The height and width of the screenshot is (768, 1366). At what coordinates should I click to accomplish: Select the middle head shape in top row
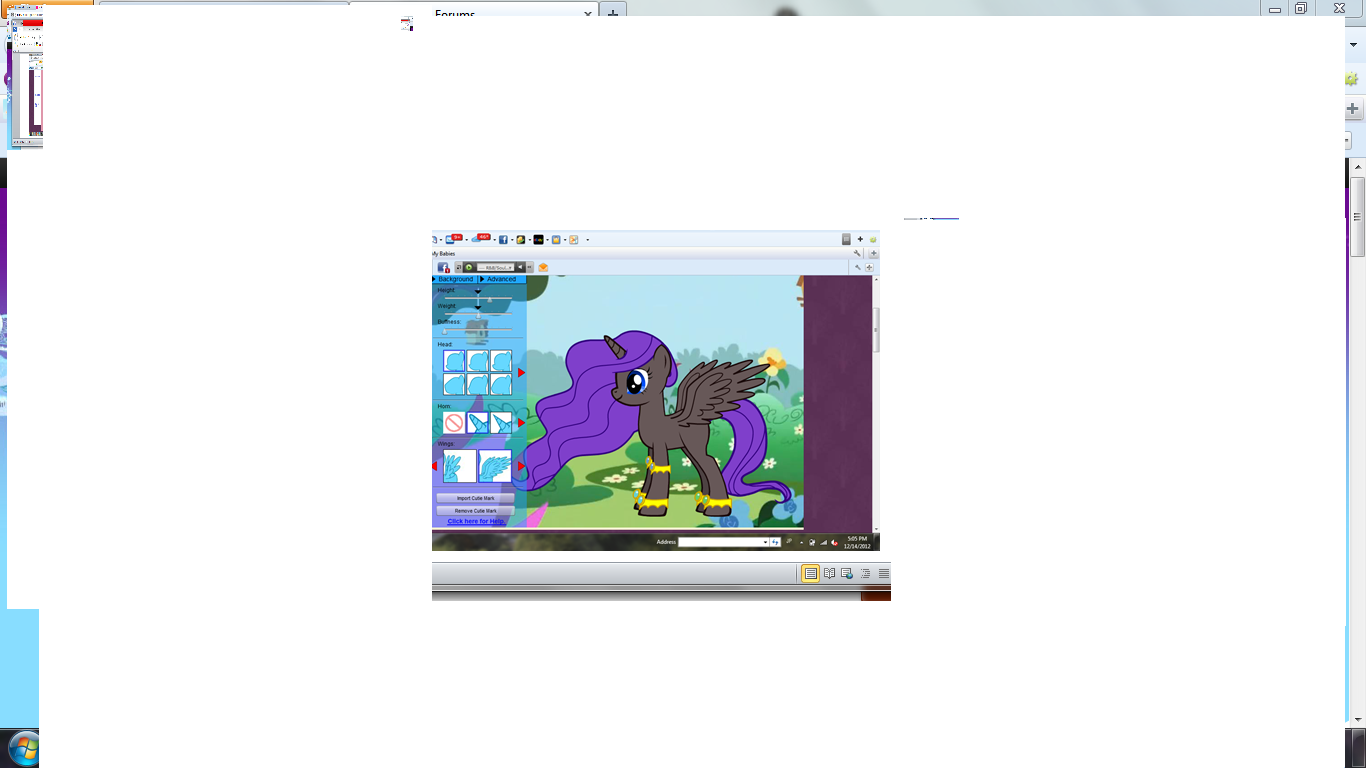pyautogui.click(x=478, y=361)
